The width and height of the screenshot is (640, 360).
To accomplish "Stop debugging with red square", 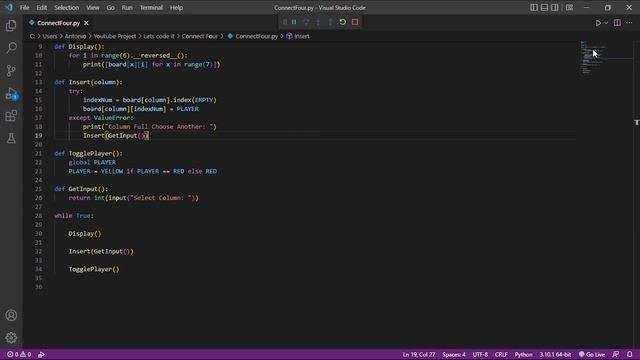I will click(x=355, y=22).
